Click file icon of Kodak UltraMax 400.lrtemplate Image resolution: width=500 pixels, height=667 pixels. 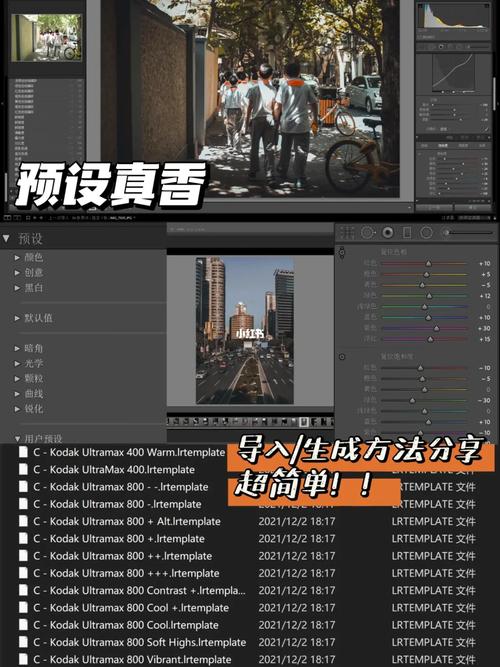[24, 470]
